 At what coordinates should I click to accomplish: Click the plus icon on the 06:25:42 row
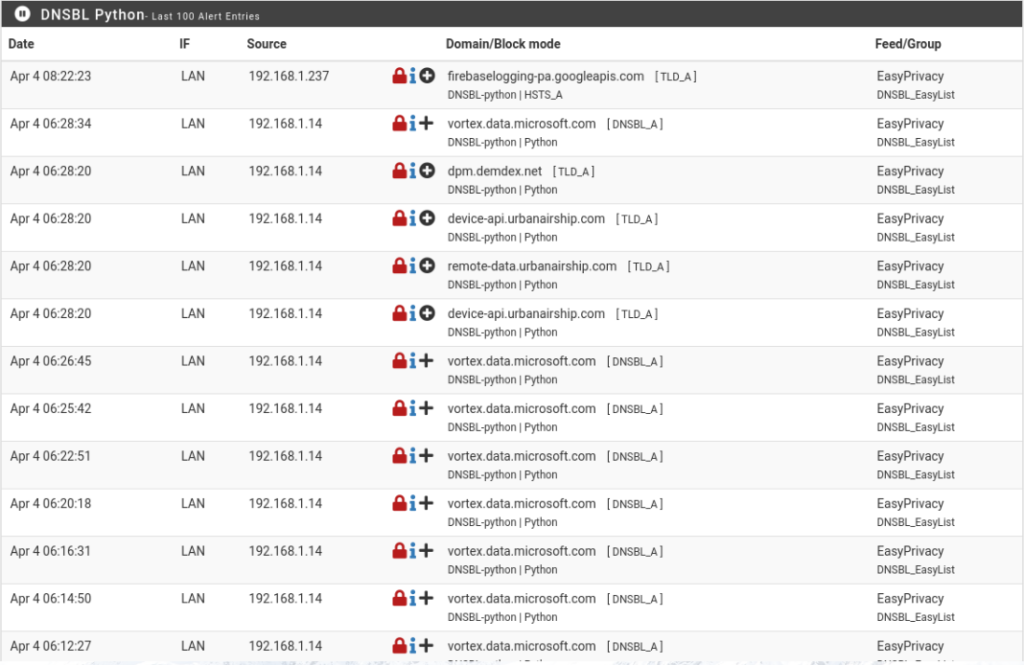(426, 408)
